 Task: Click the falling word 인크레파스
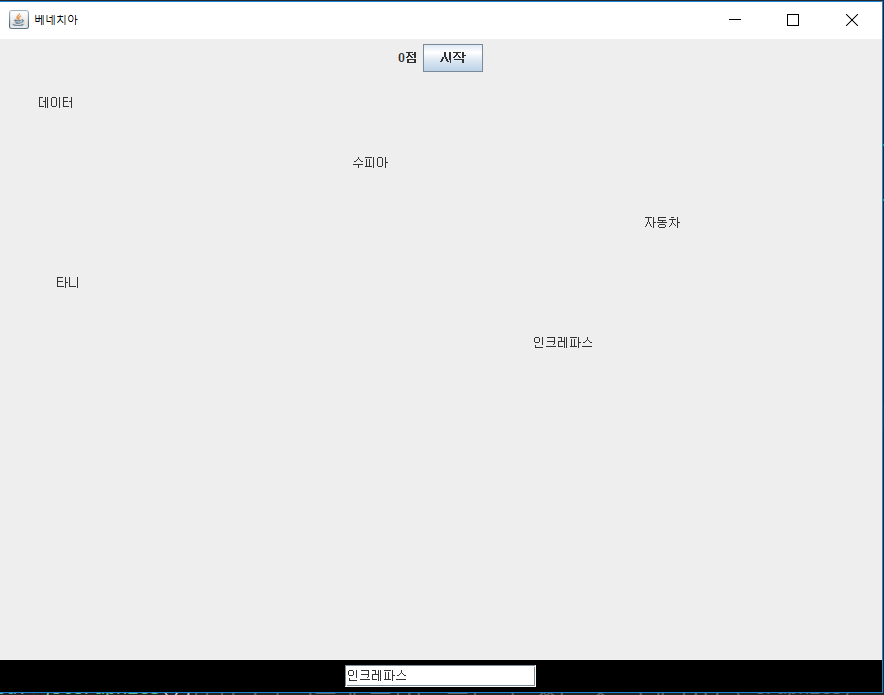(x=561, y=342)
